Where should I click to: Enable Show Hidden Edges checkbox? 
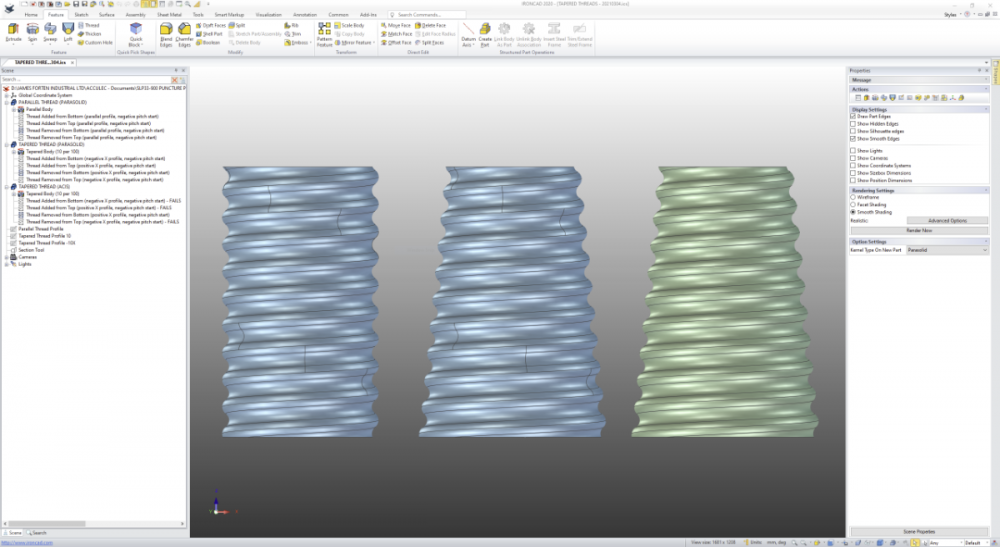pos(853,124)
